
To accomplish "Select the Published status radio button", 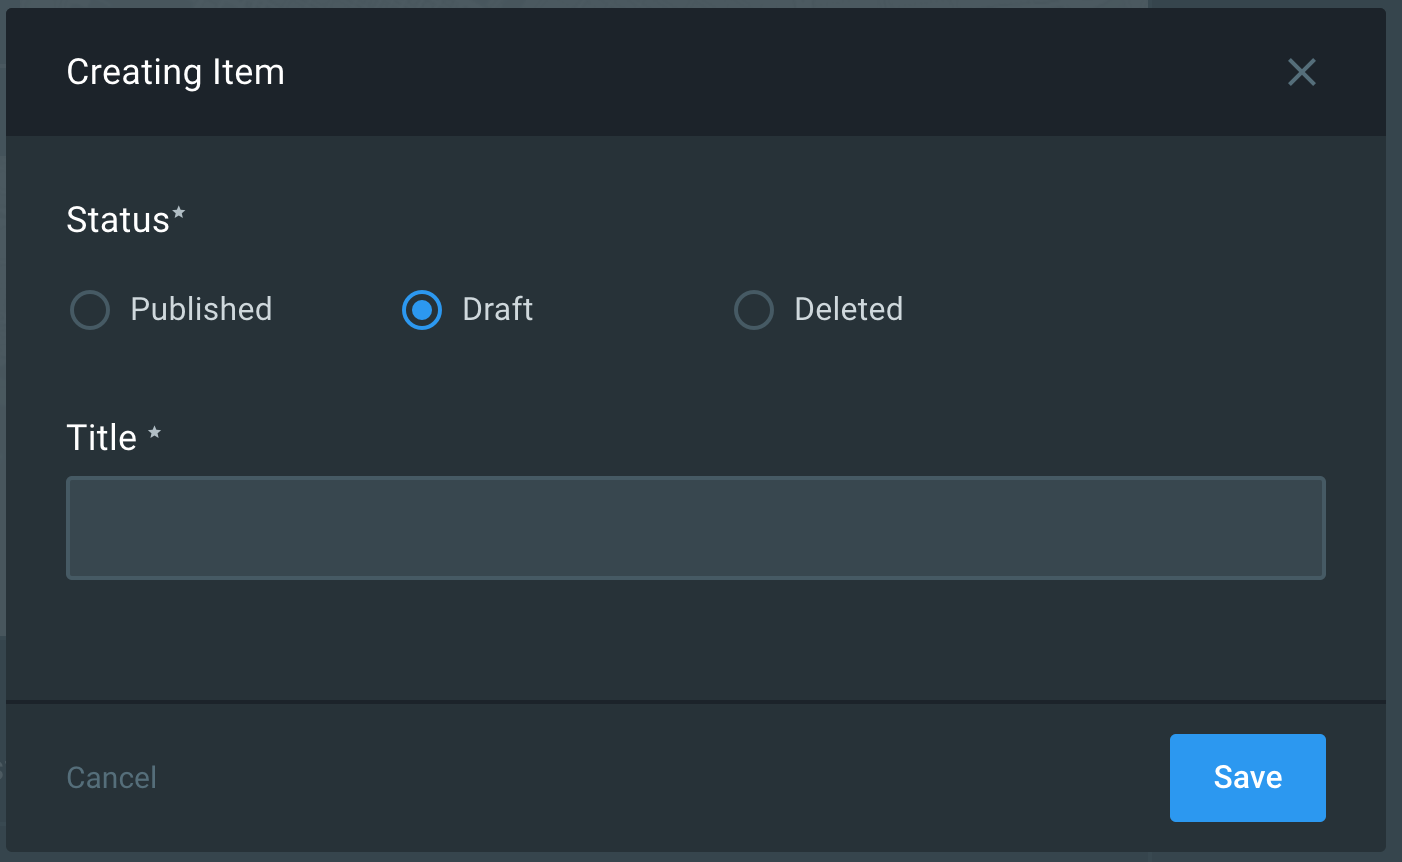I will coord(89,310).
